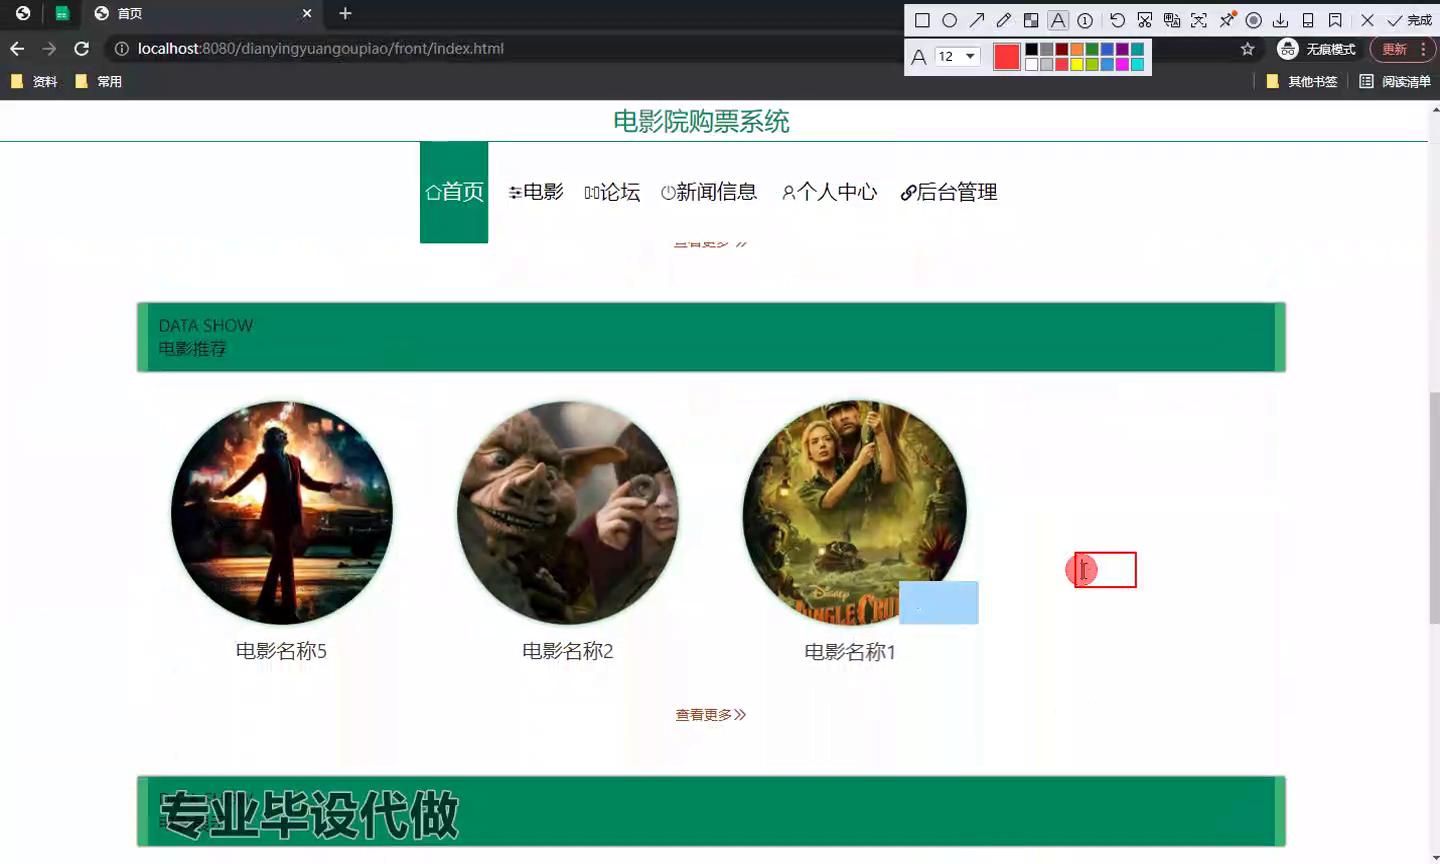The image size is (1440, 864).
Task: Click the page vertical scrollbar thumb
Action: [1434, 508]
